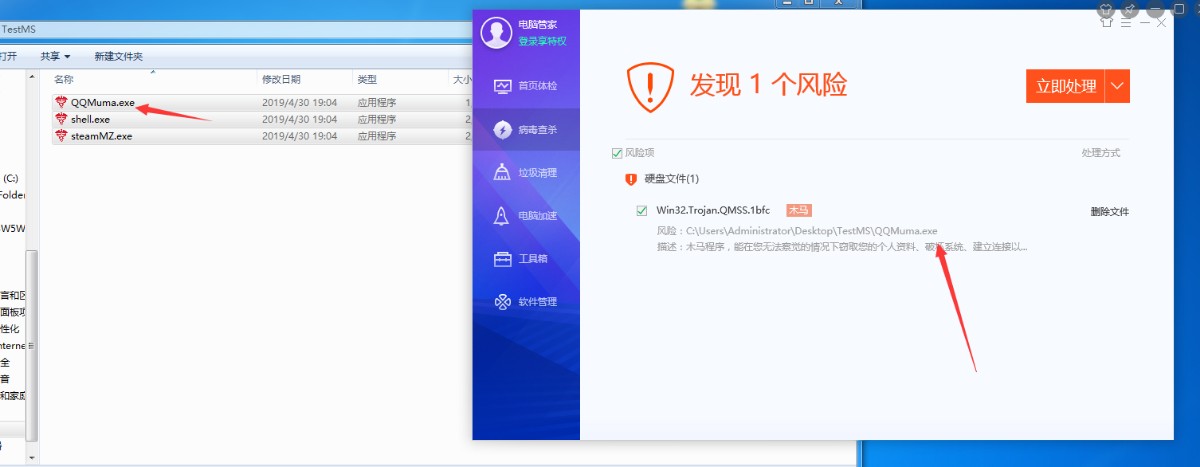Image resolution: width=1200 pixels, height=467 pixels.
Task: Open the 共享 dropdown in Explorer toolbar
Action: coord(56,57)
